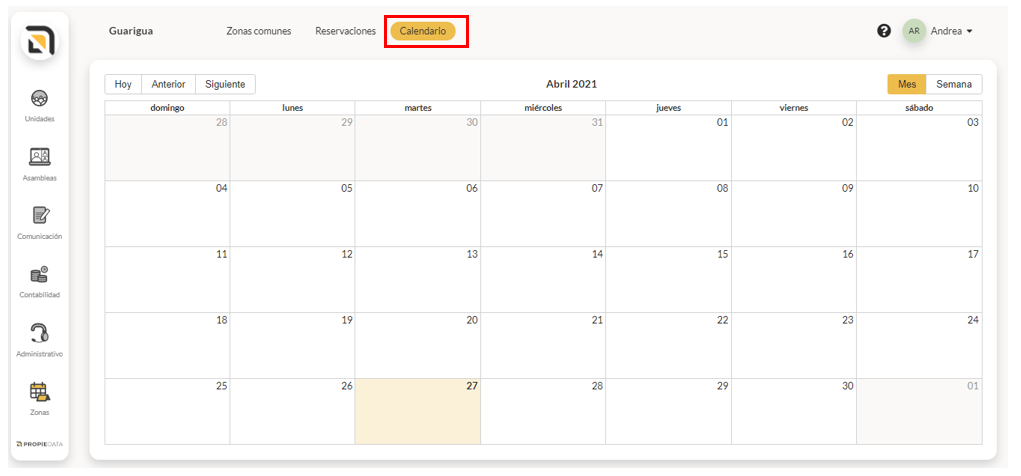Click day 21 in the calendar
The height and width of the screenshot is (476, 1021).
tap(543, 345)
